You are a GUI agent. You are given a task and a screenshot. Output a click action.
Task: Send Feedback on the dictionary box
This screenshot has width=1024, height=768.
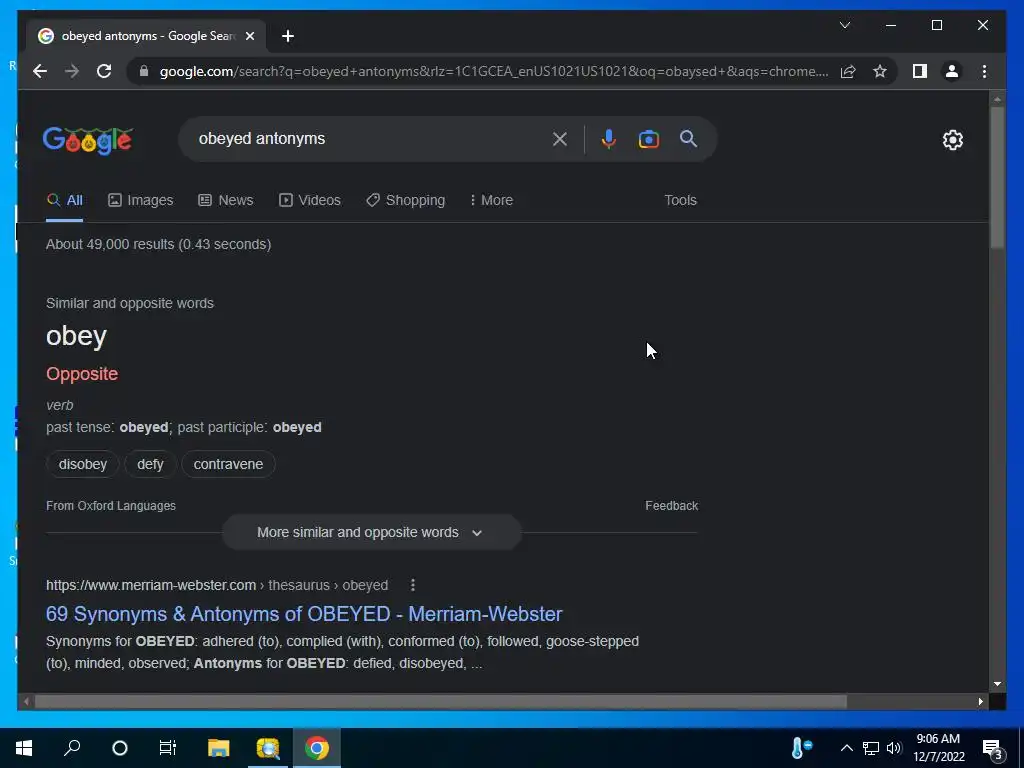[671, 505]
